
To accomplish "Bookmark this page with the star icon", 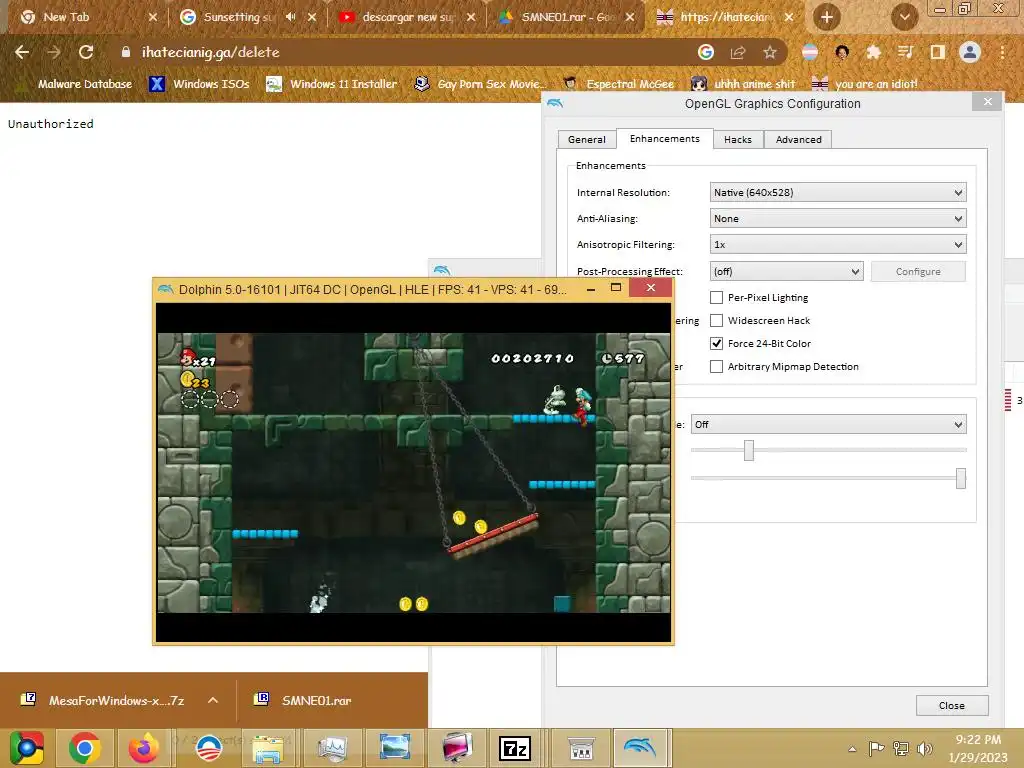I will pos(770,52).
